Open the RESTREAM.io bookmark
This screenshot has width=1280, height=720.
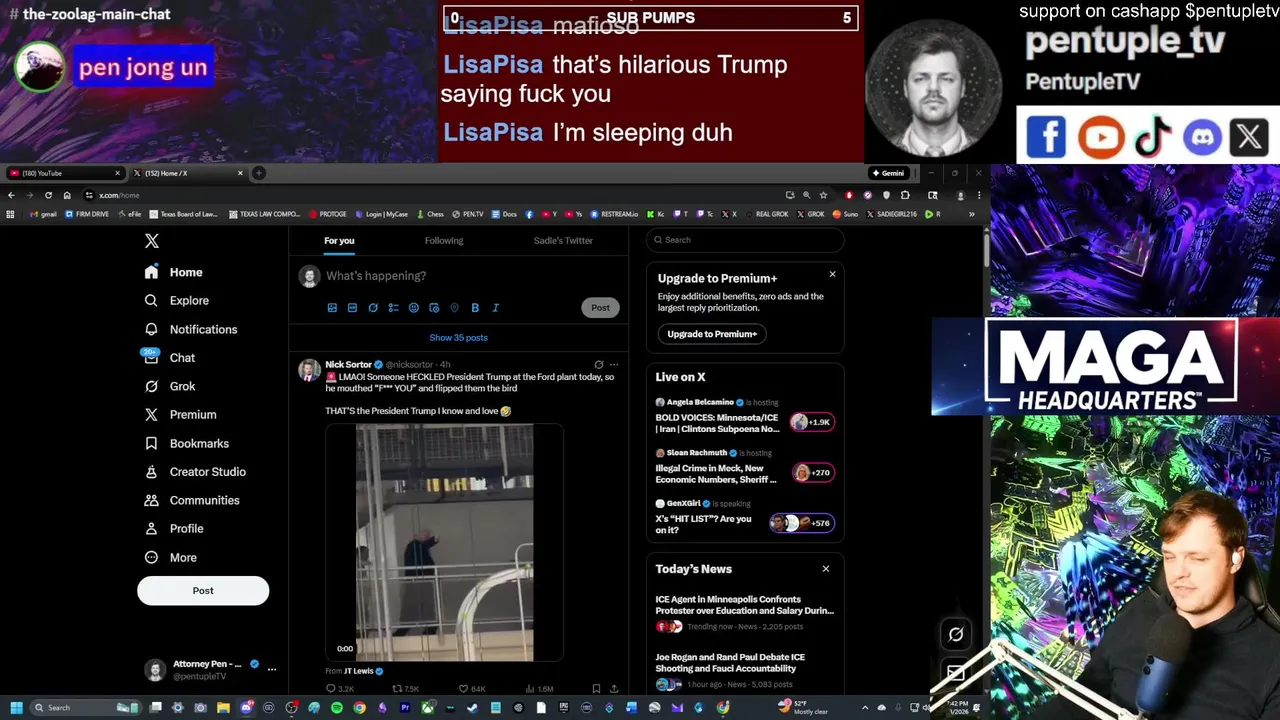coord(614,214)
